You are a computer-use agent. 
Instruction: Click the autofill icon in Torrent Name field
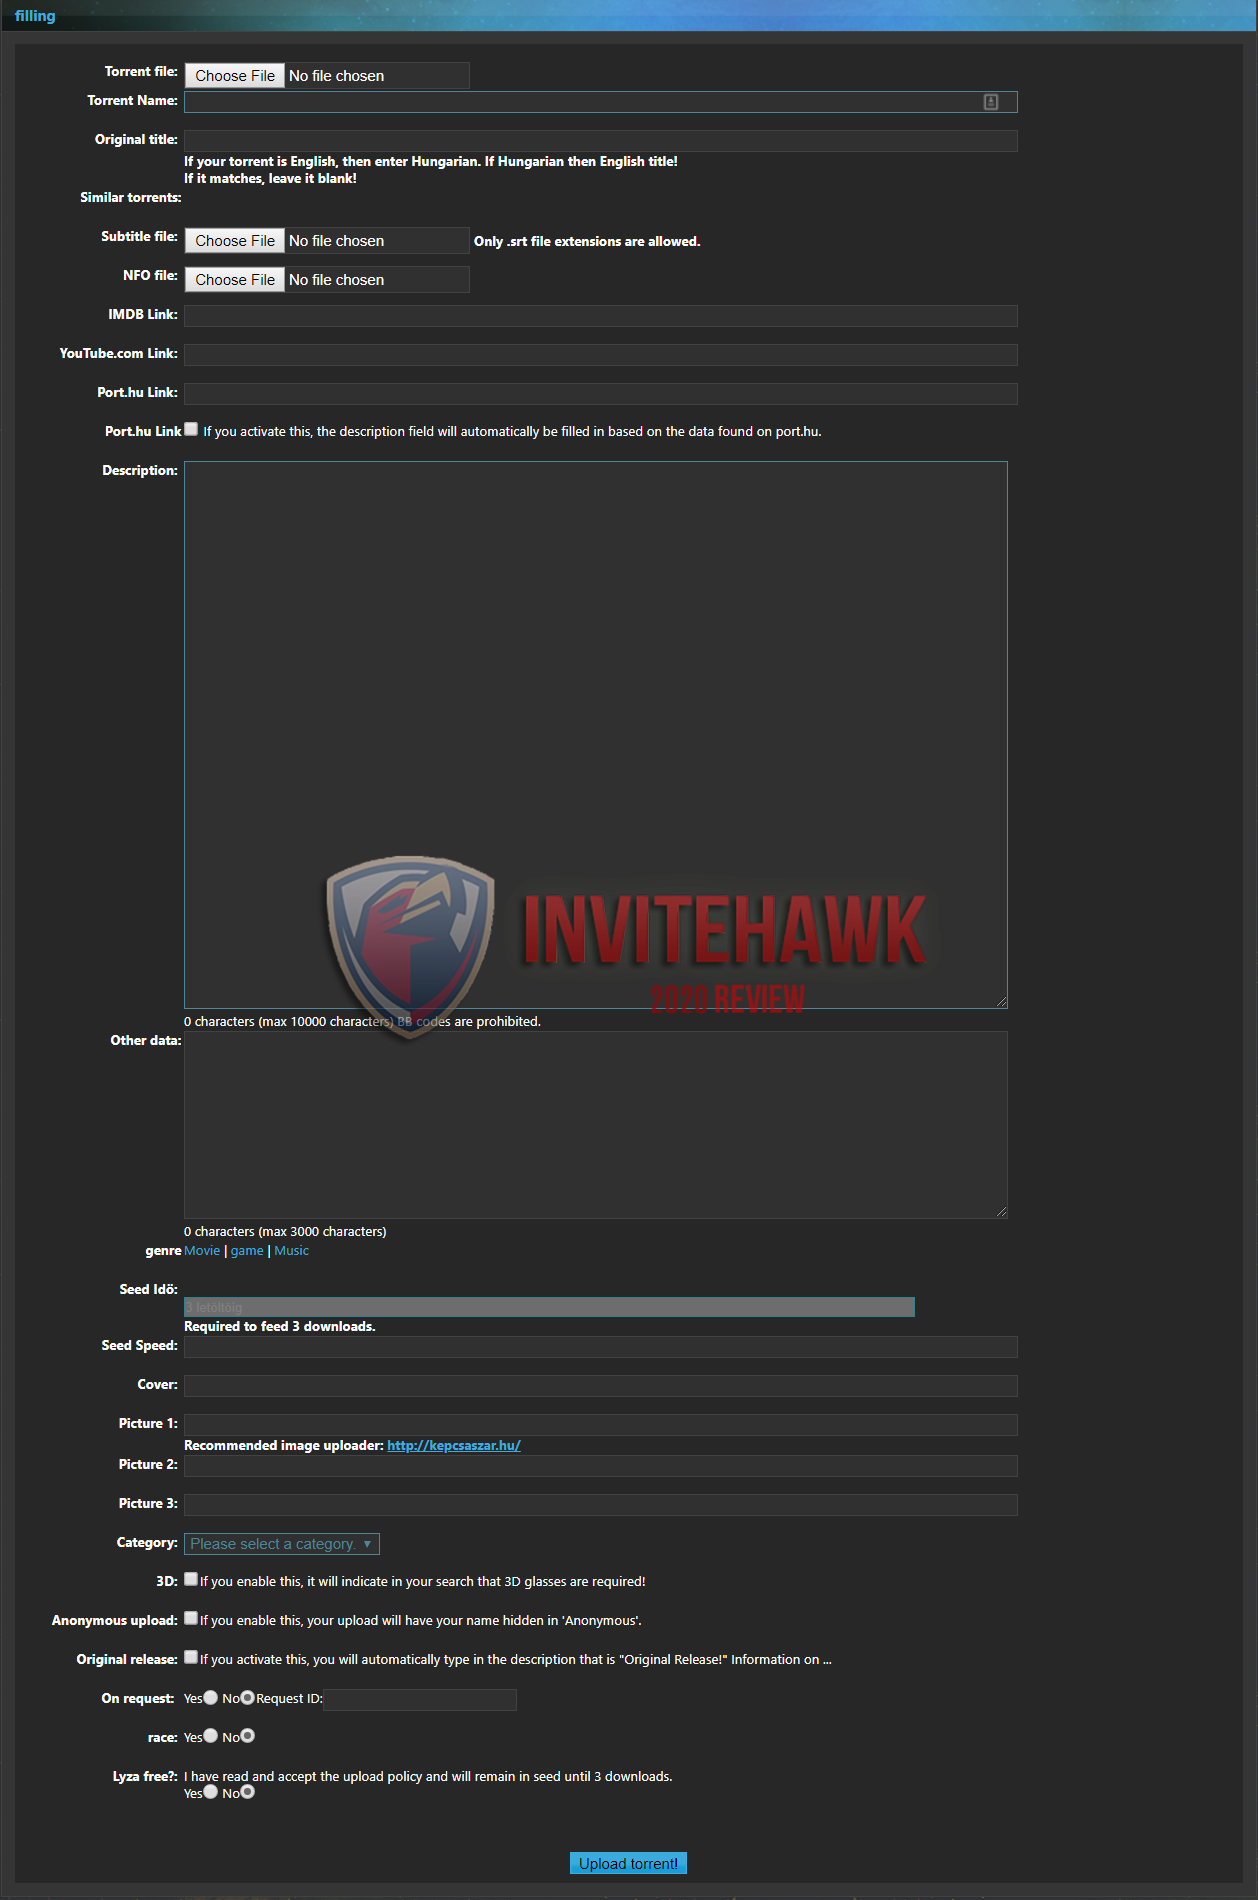click(991, 102)
